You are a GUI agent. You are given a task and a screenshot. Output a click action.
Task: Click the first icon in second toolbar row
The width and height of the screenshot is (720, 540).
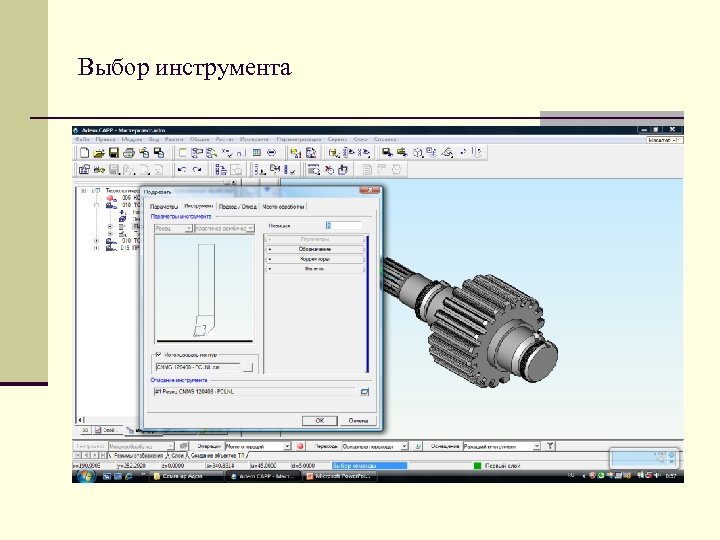point(84,170)
